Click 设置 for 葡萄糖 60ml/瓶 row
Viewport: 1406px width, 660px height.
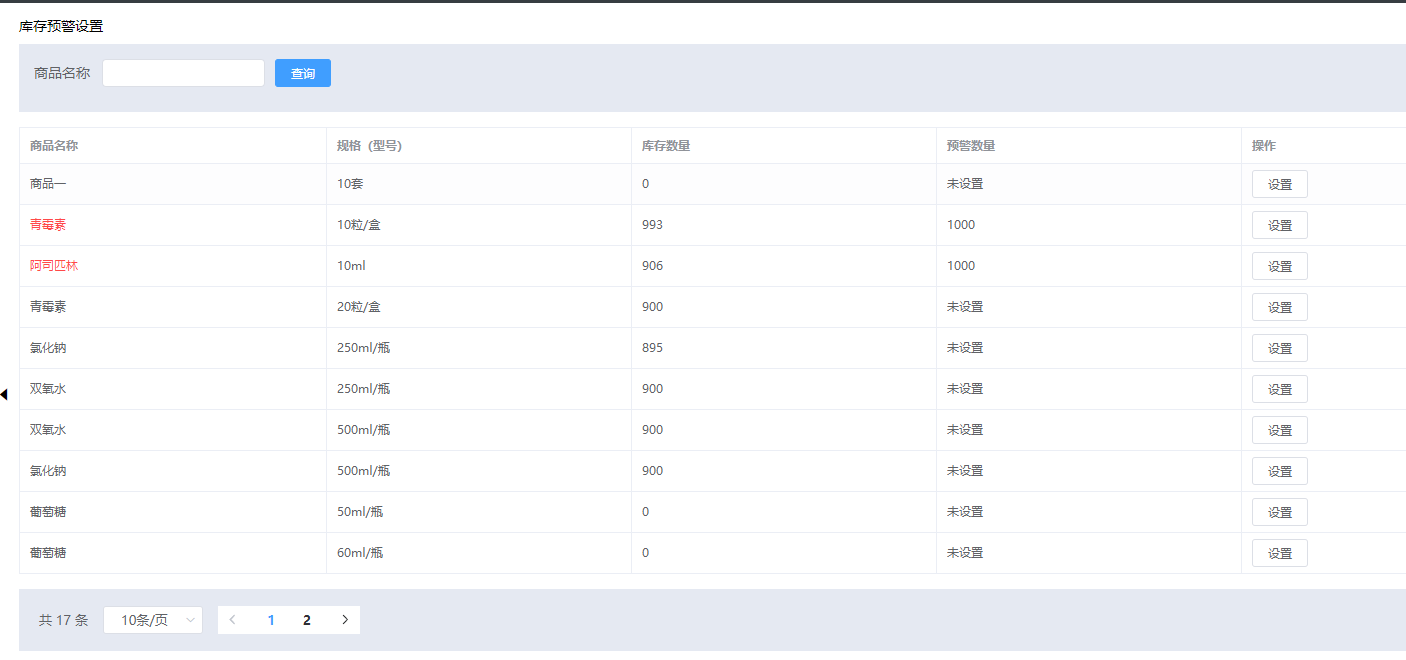1279,553
